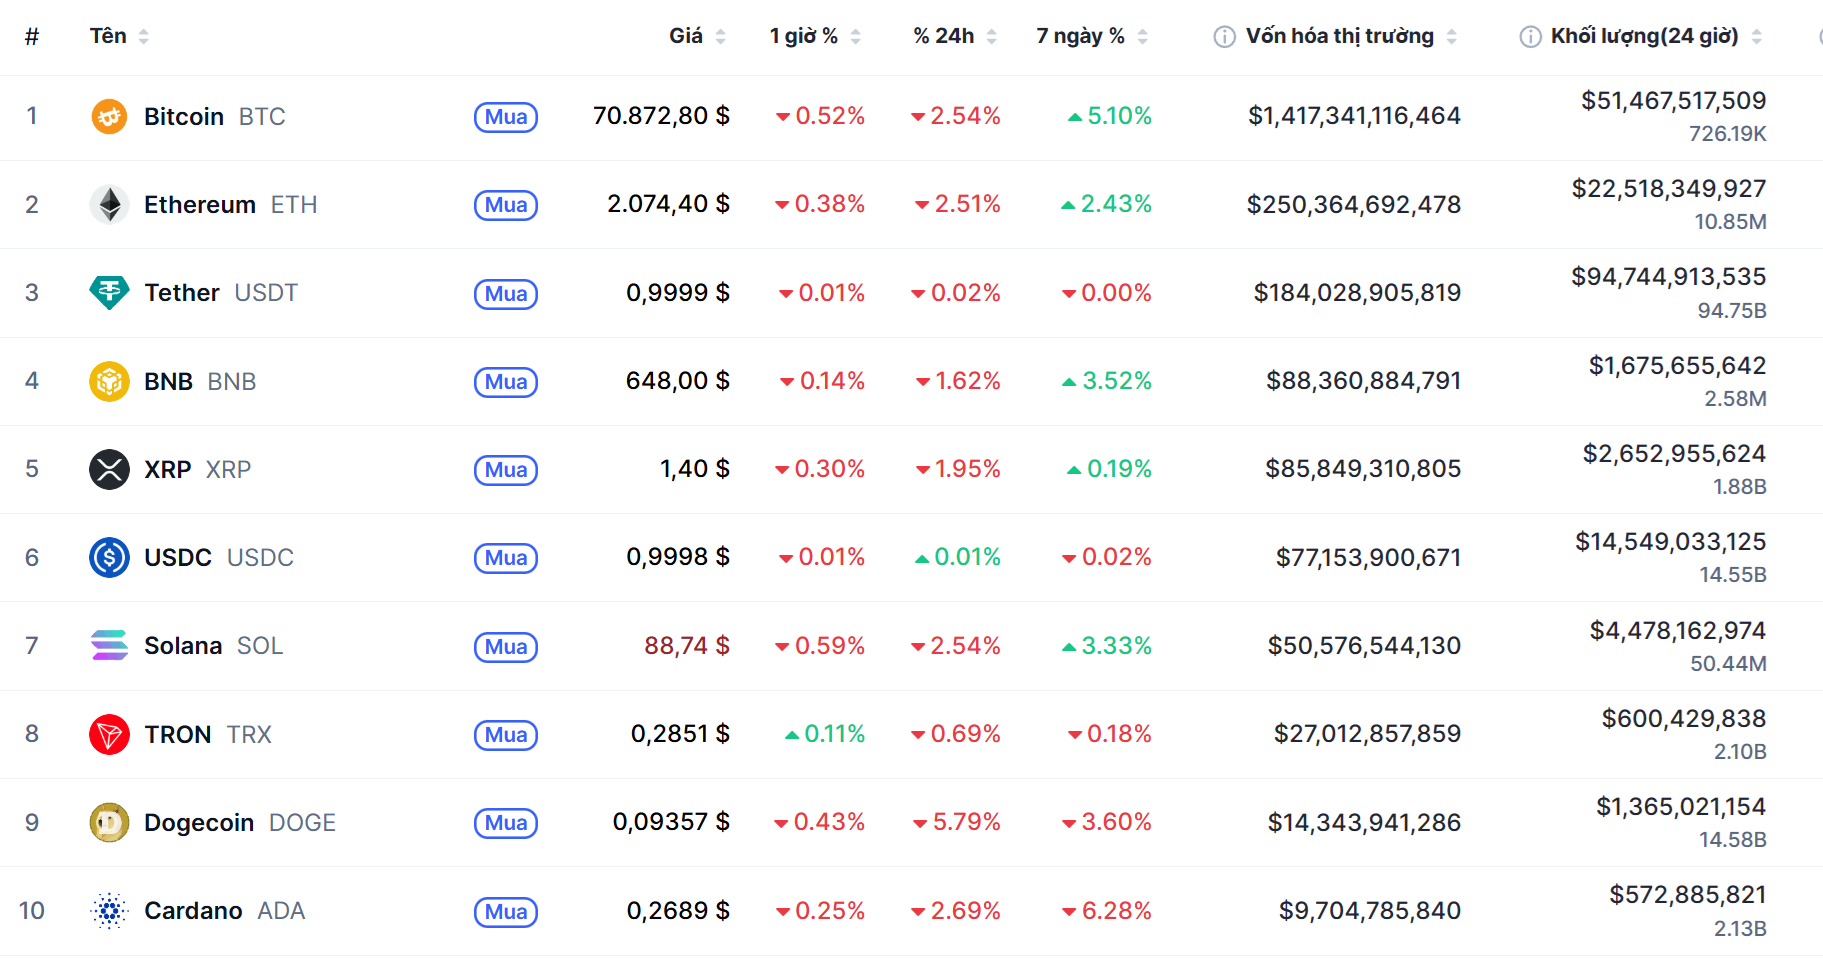The image size is (1823, 958).
Task: Click Mua button for Ethereum
Action: point(506,205)
